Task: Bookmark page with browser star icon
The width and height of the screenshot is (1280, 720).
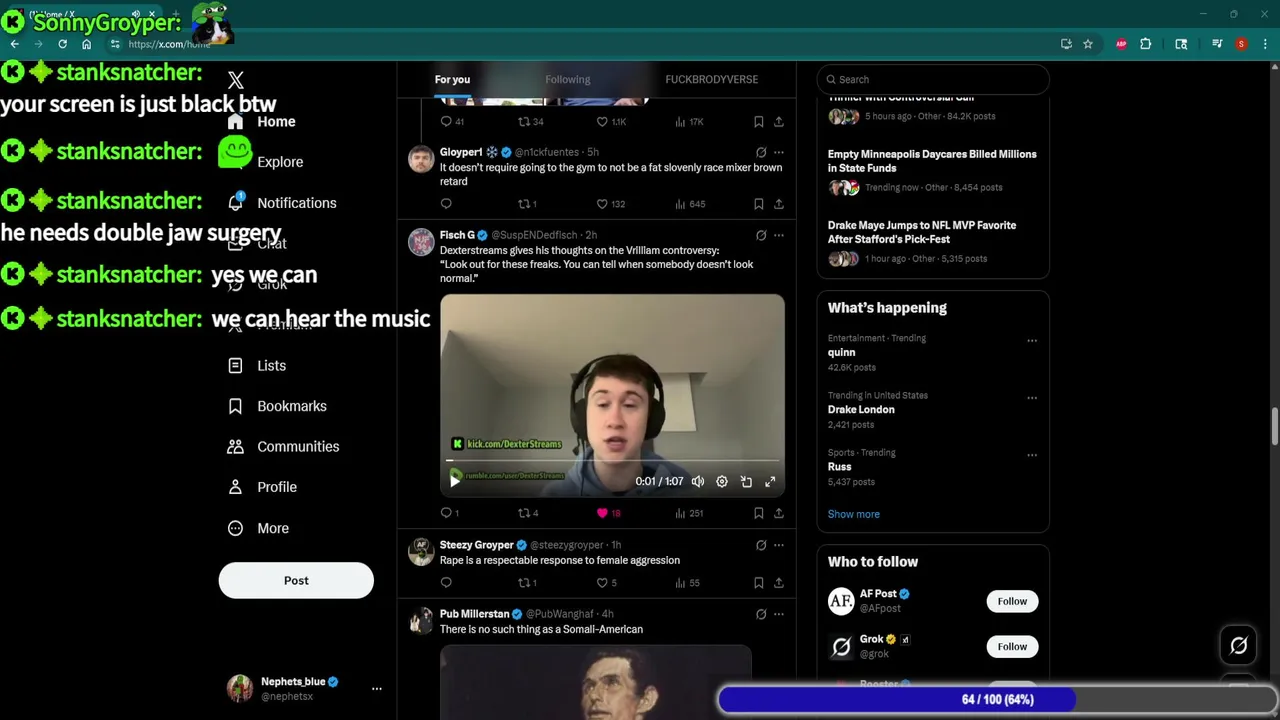Action: click(x=1088, y=44)
